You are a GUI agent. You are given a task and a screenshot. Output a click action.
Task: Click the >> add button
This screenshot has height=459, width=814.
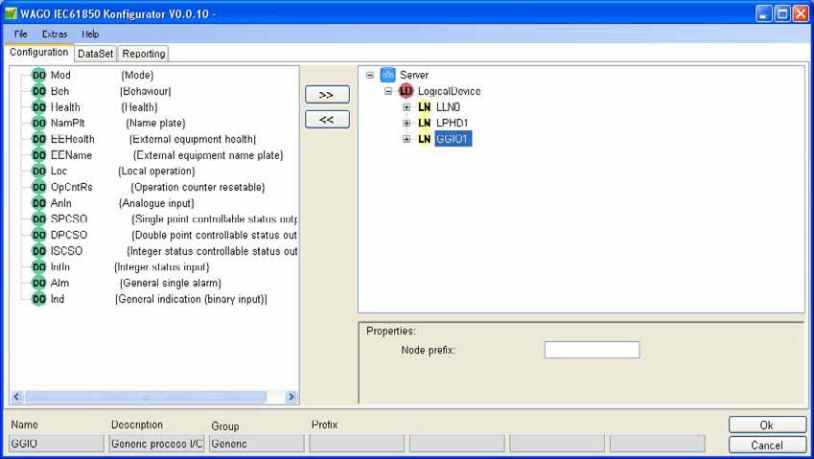327,95
